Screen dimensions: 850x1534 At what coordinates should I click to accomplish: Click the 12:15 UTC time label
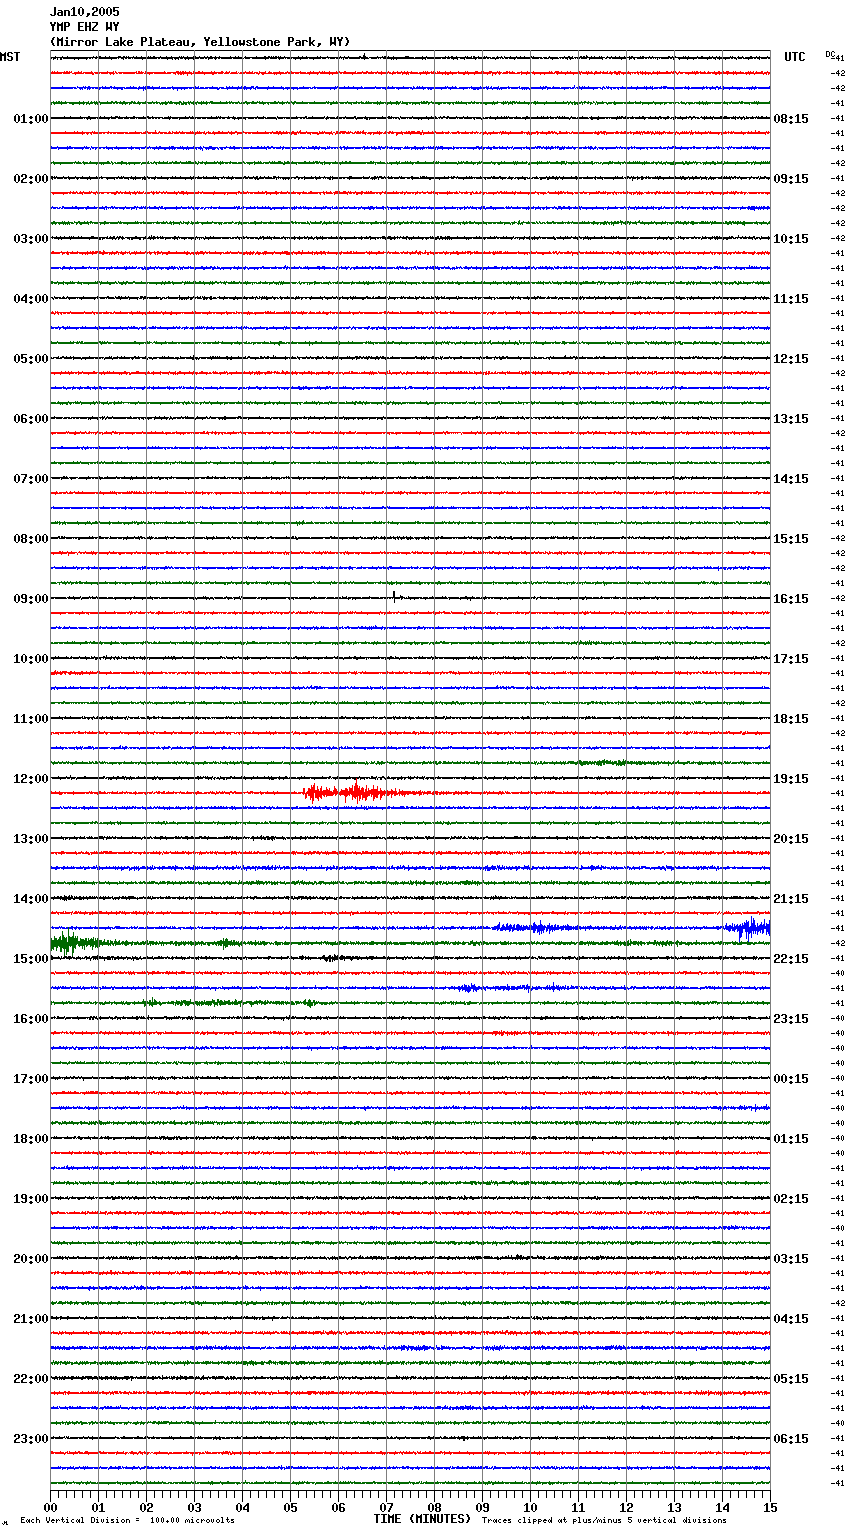(x=791, y=359)
